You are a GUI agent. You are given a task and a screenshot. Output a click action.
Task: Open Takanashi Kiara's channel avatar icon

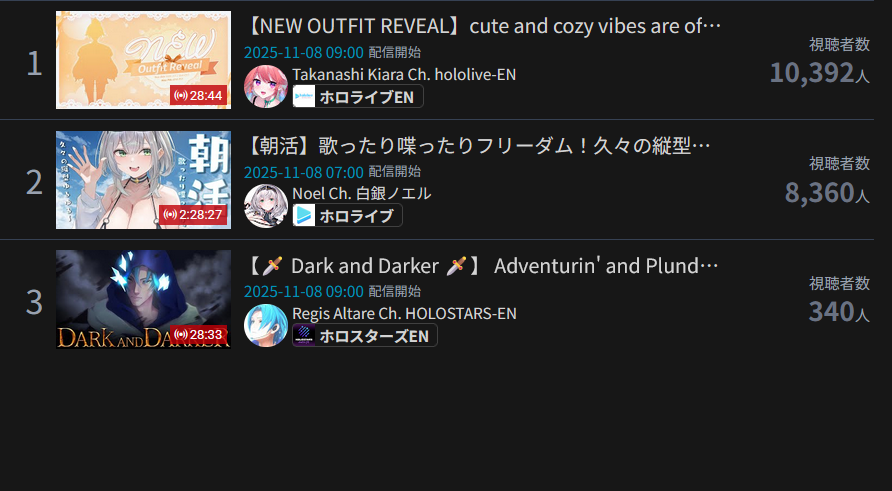coord(266,86)
